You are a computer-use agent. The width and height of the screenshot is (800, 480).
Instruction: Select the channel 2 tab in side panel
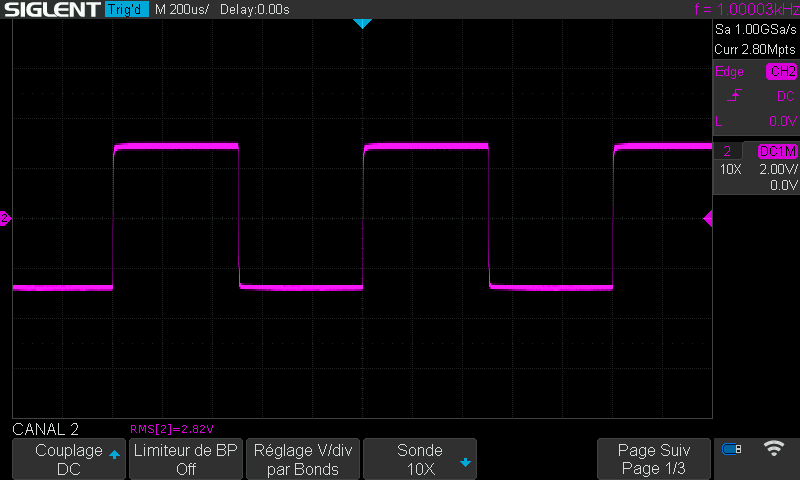pos(727,151)
